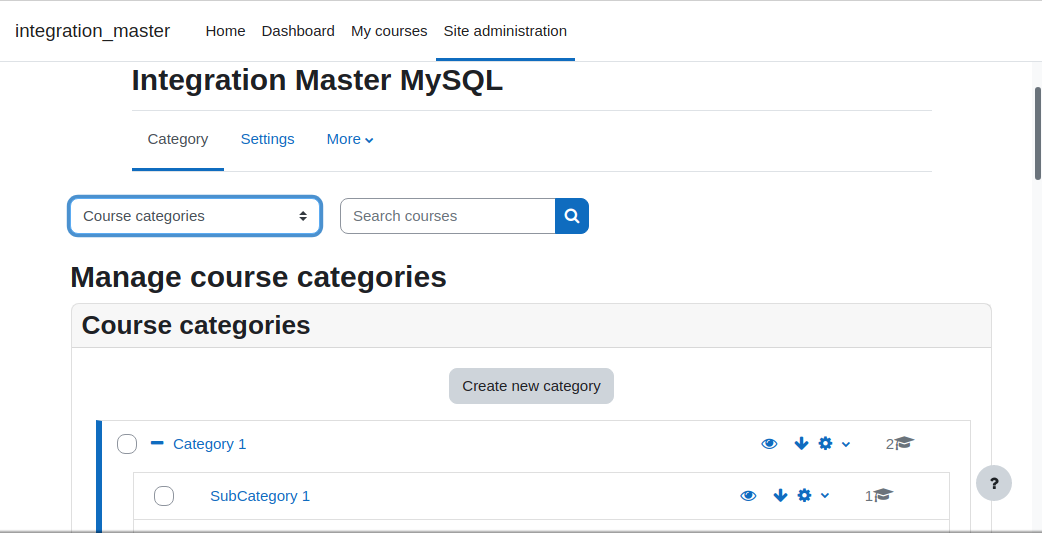Move Category 1 down with arrow icon
This screenshot has width=1042, height=533.
coord(801,444)
